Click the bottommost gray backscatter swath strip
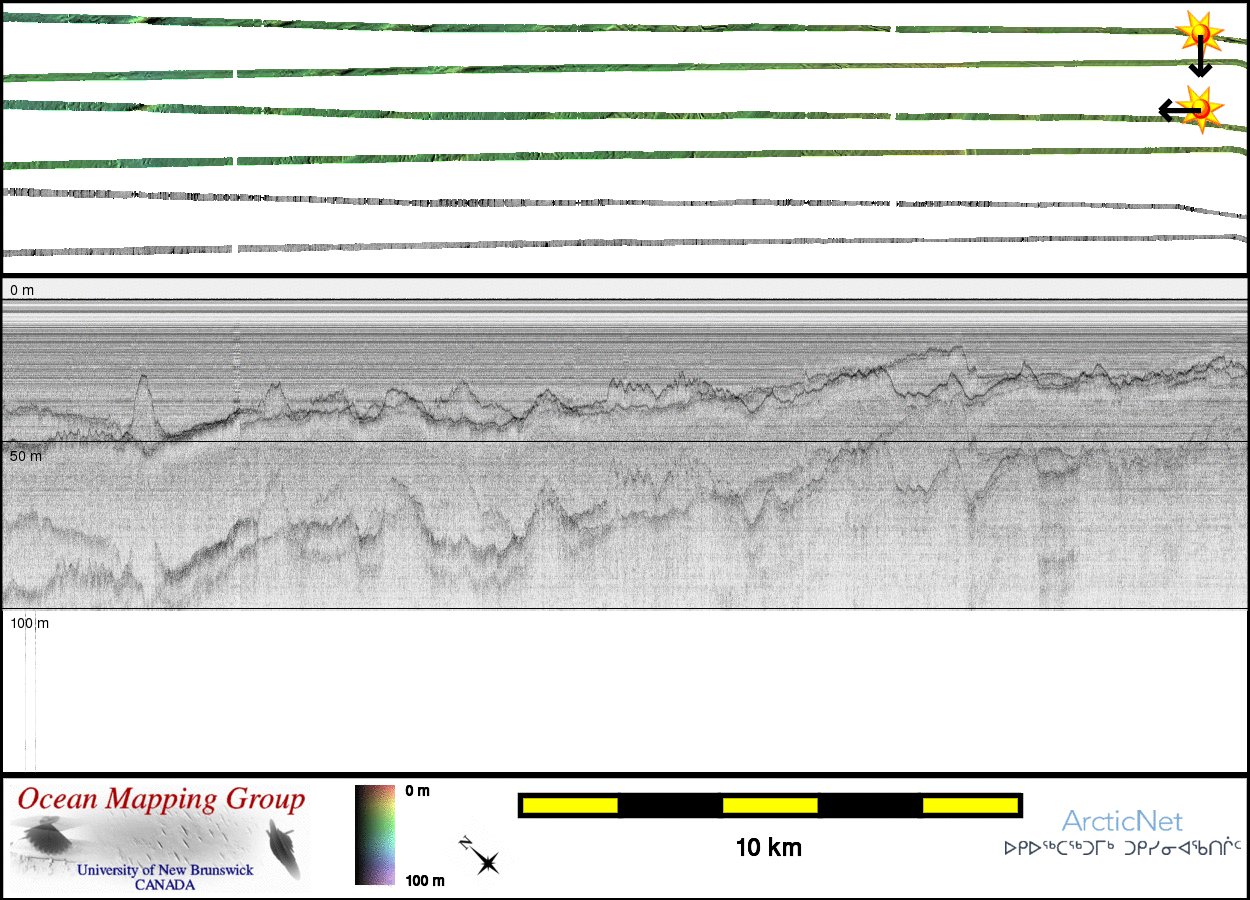The width and height of the screenshot is (1250, 900). [600, 243]
